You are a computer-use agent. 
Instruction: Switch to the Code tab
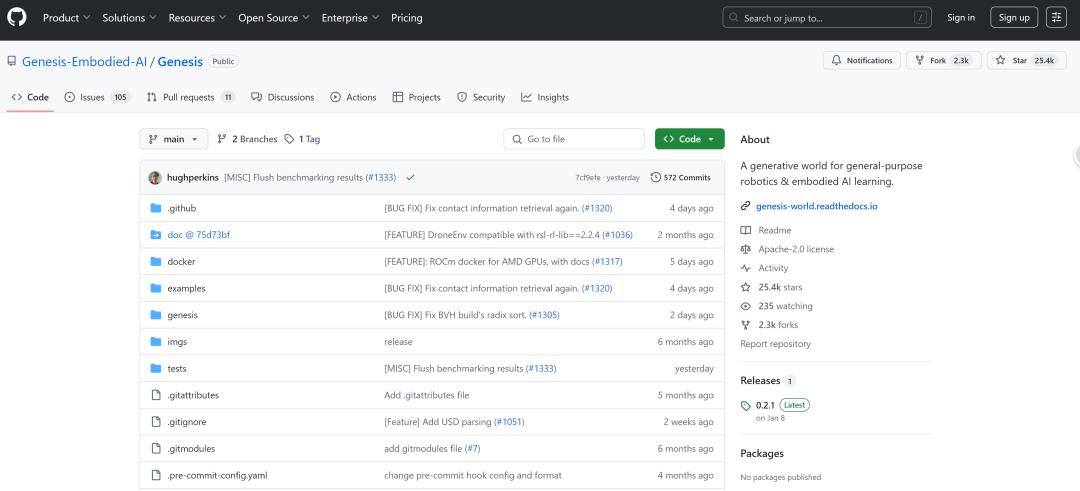pos(31,97)
